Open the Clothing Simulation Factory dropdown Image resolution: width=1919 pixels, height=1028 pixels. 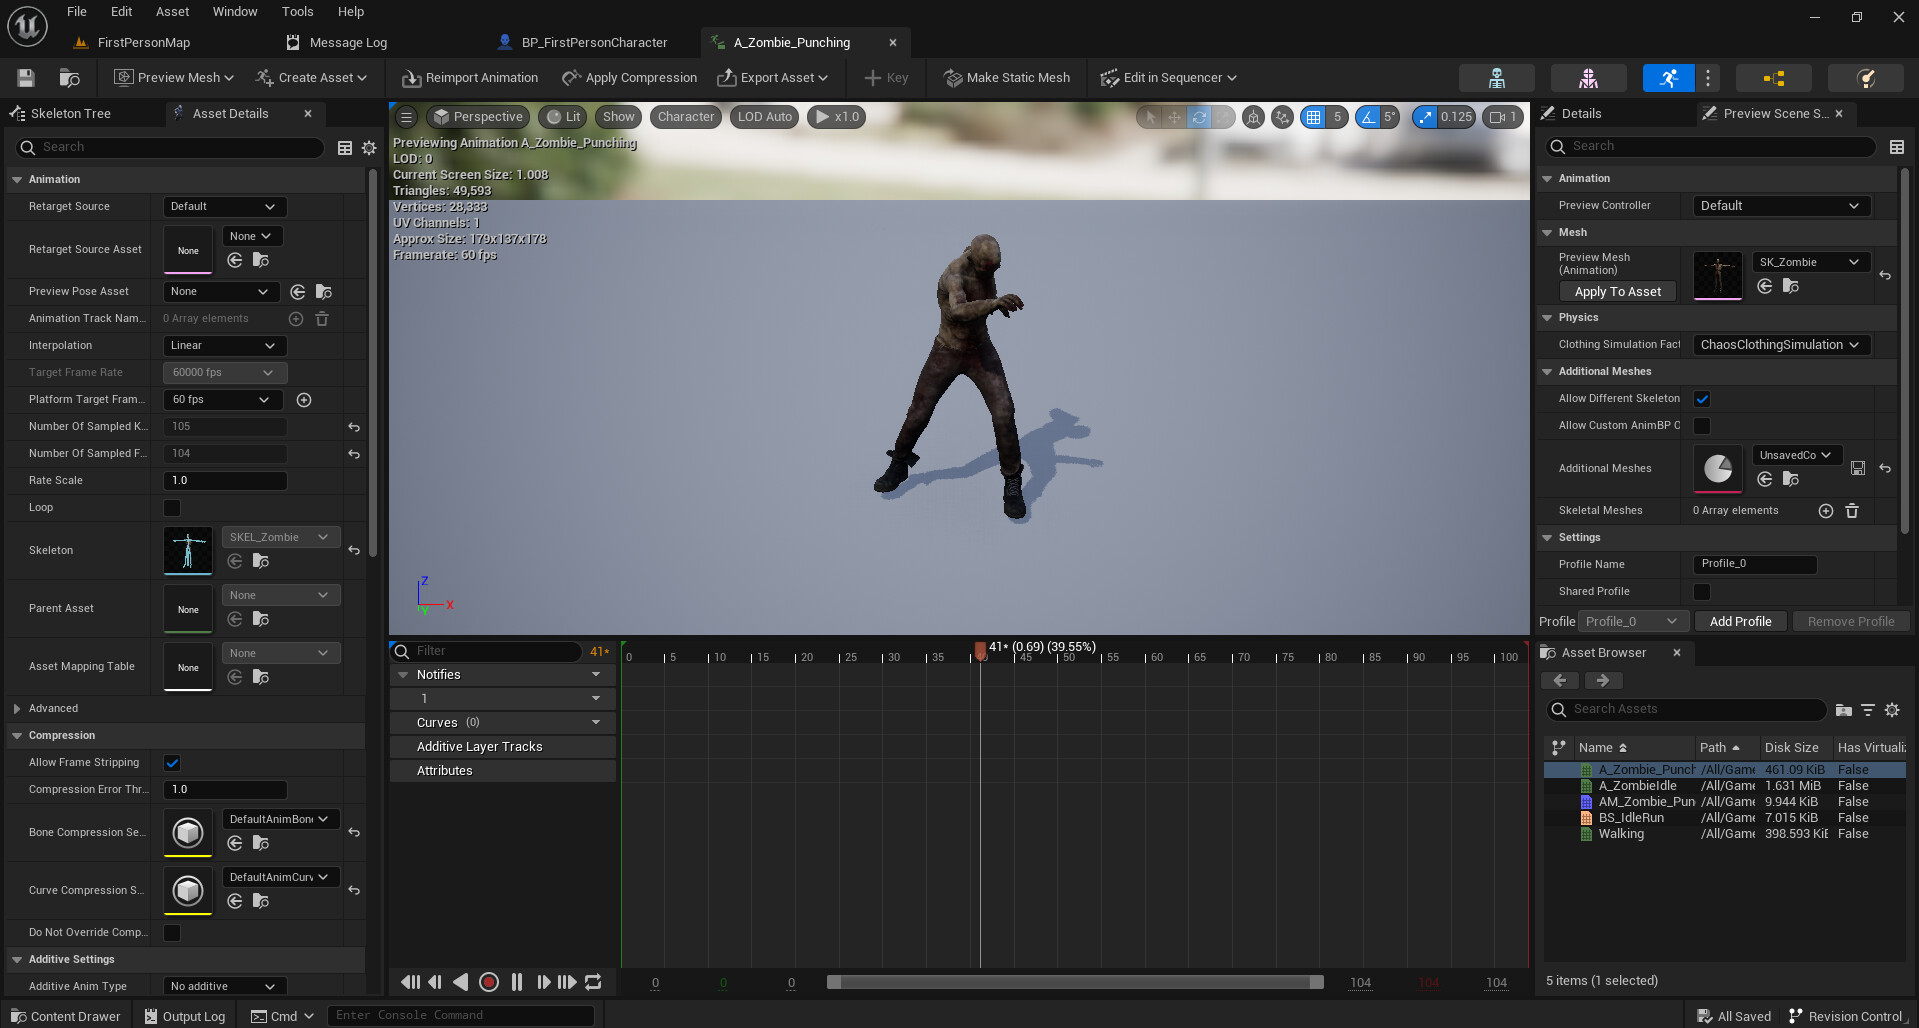coord(1781,344)
